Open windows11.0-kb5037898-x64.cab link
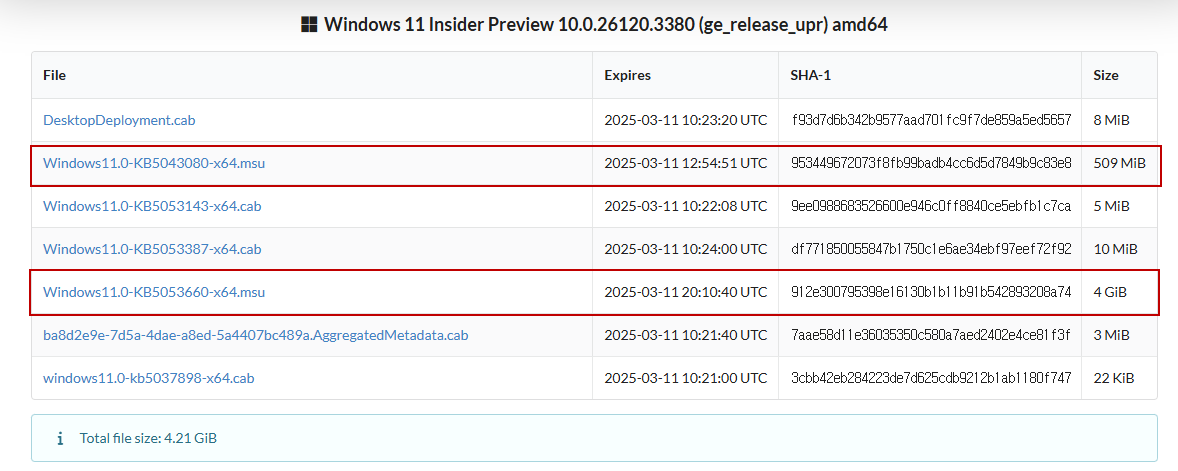Image resolution: width=1178 pixels, height=471 pixels. 149,378
